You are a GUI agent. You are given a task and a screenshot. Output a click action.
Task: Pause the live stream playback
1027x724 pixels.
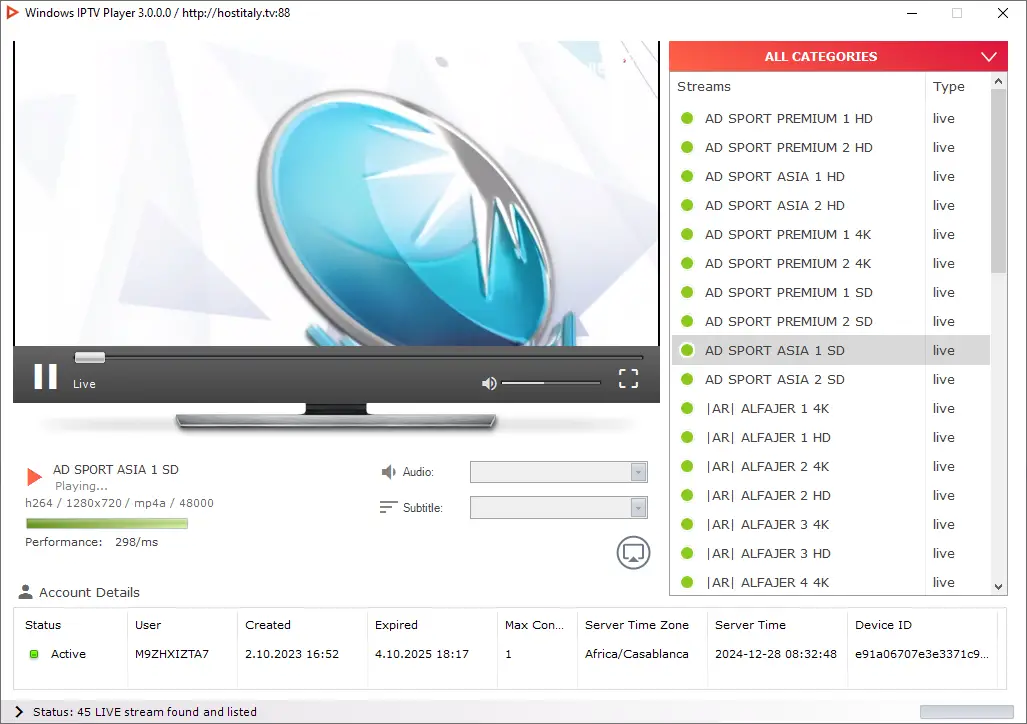coord(45,377)
